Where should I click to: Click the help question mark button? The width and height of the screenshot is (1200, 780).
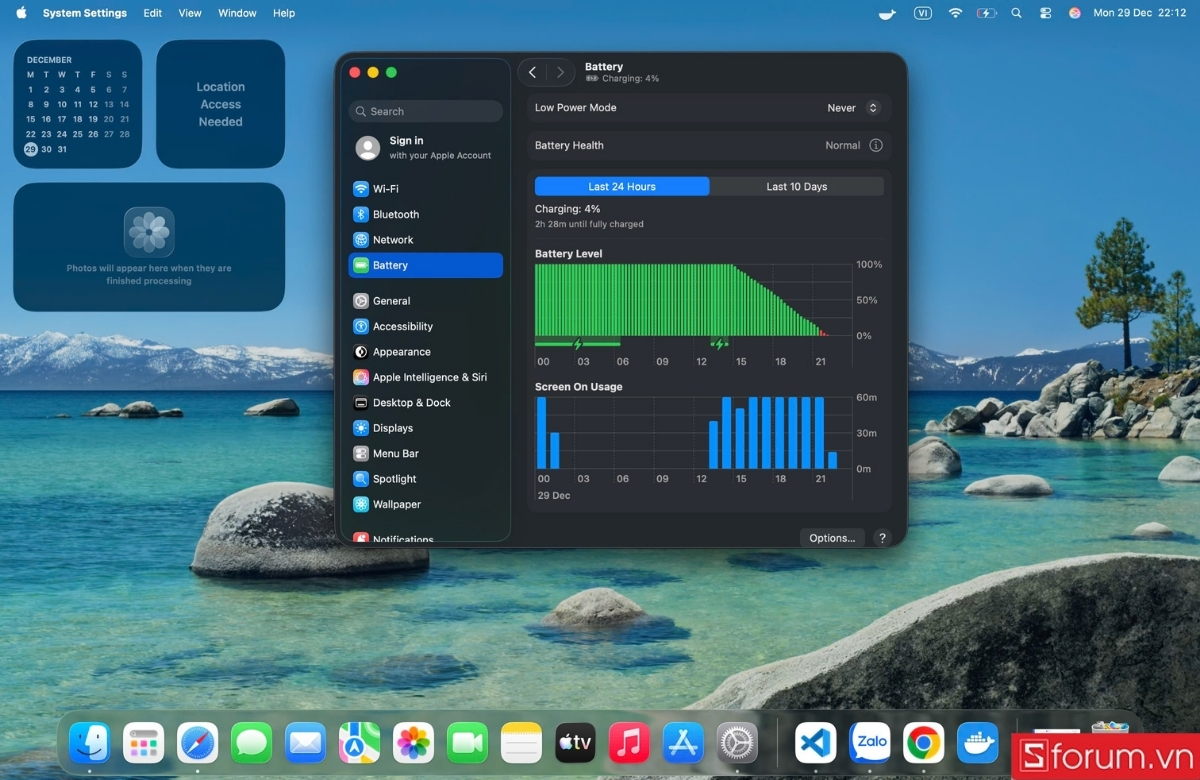tap(881, 537)
